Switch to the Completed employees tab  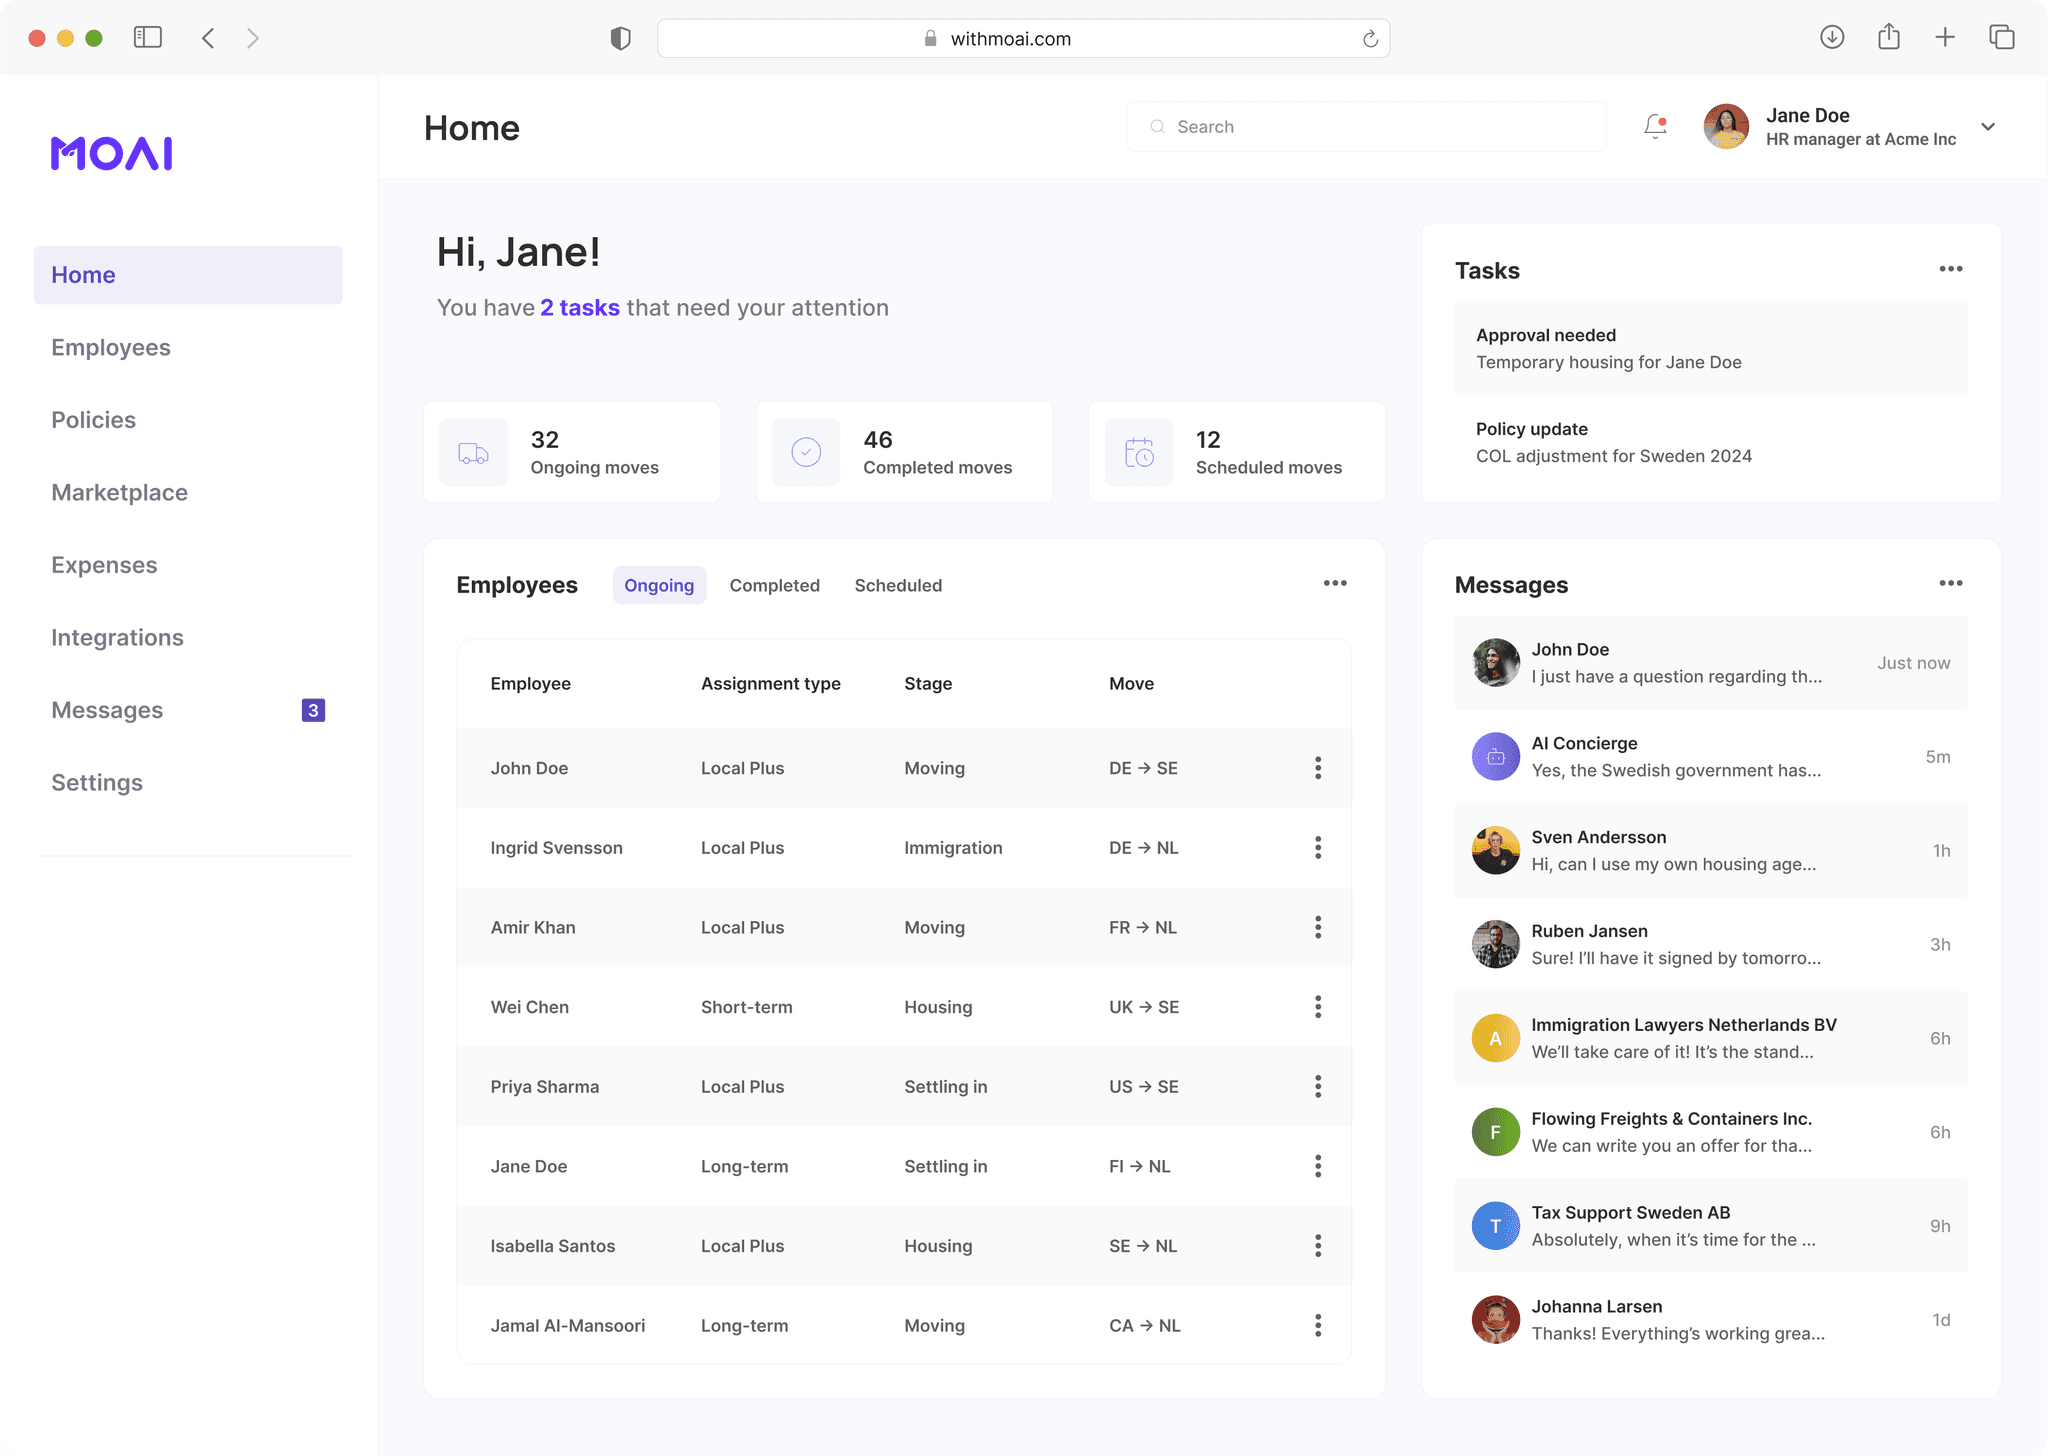tap(774, 585)
